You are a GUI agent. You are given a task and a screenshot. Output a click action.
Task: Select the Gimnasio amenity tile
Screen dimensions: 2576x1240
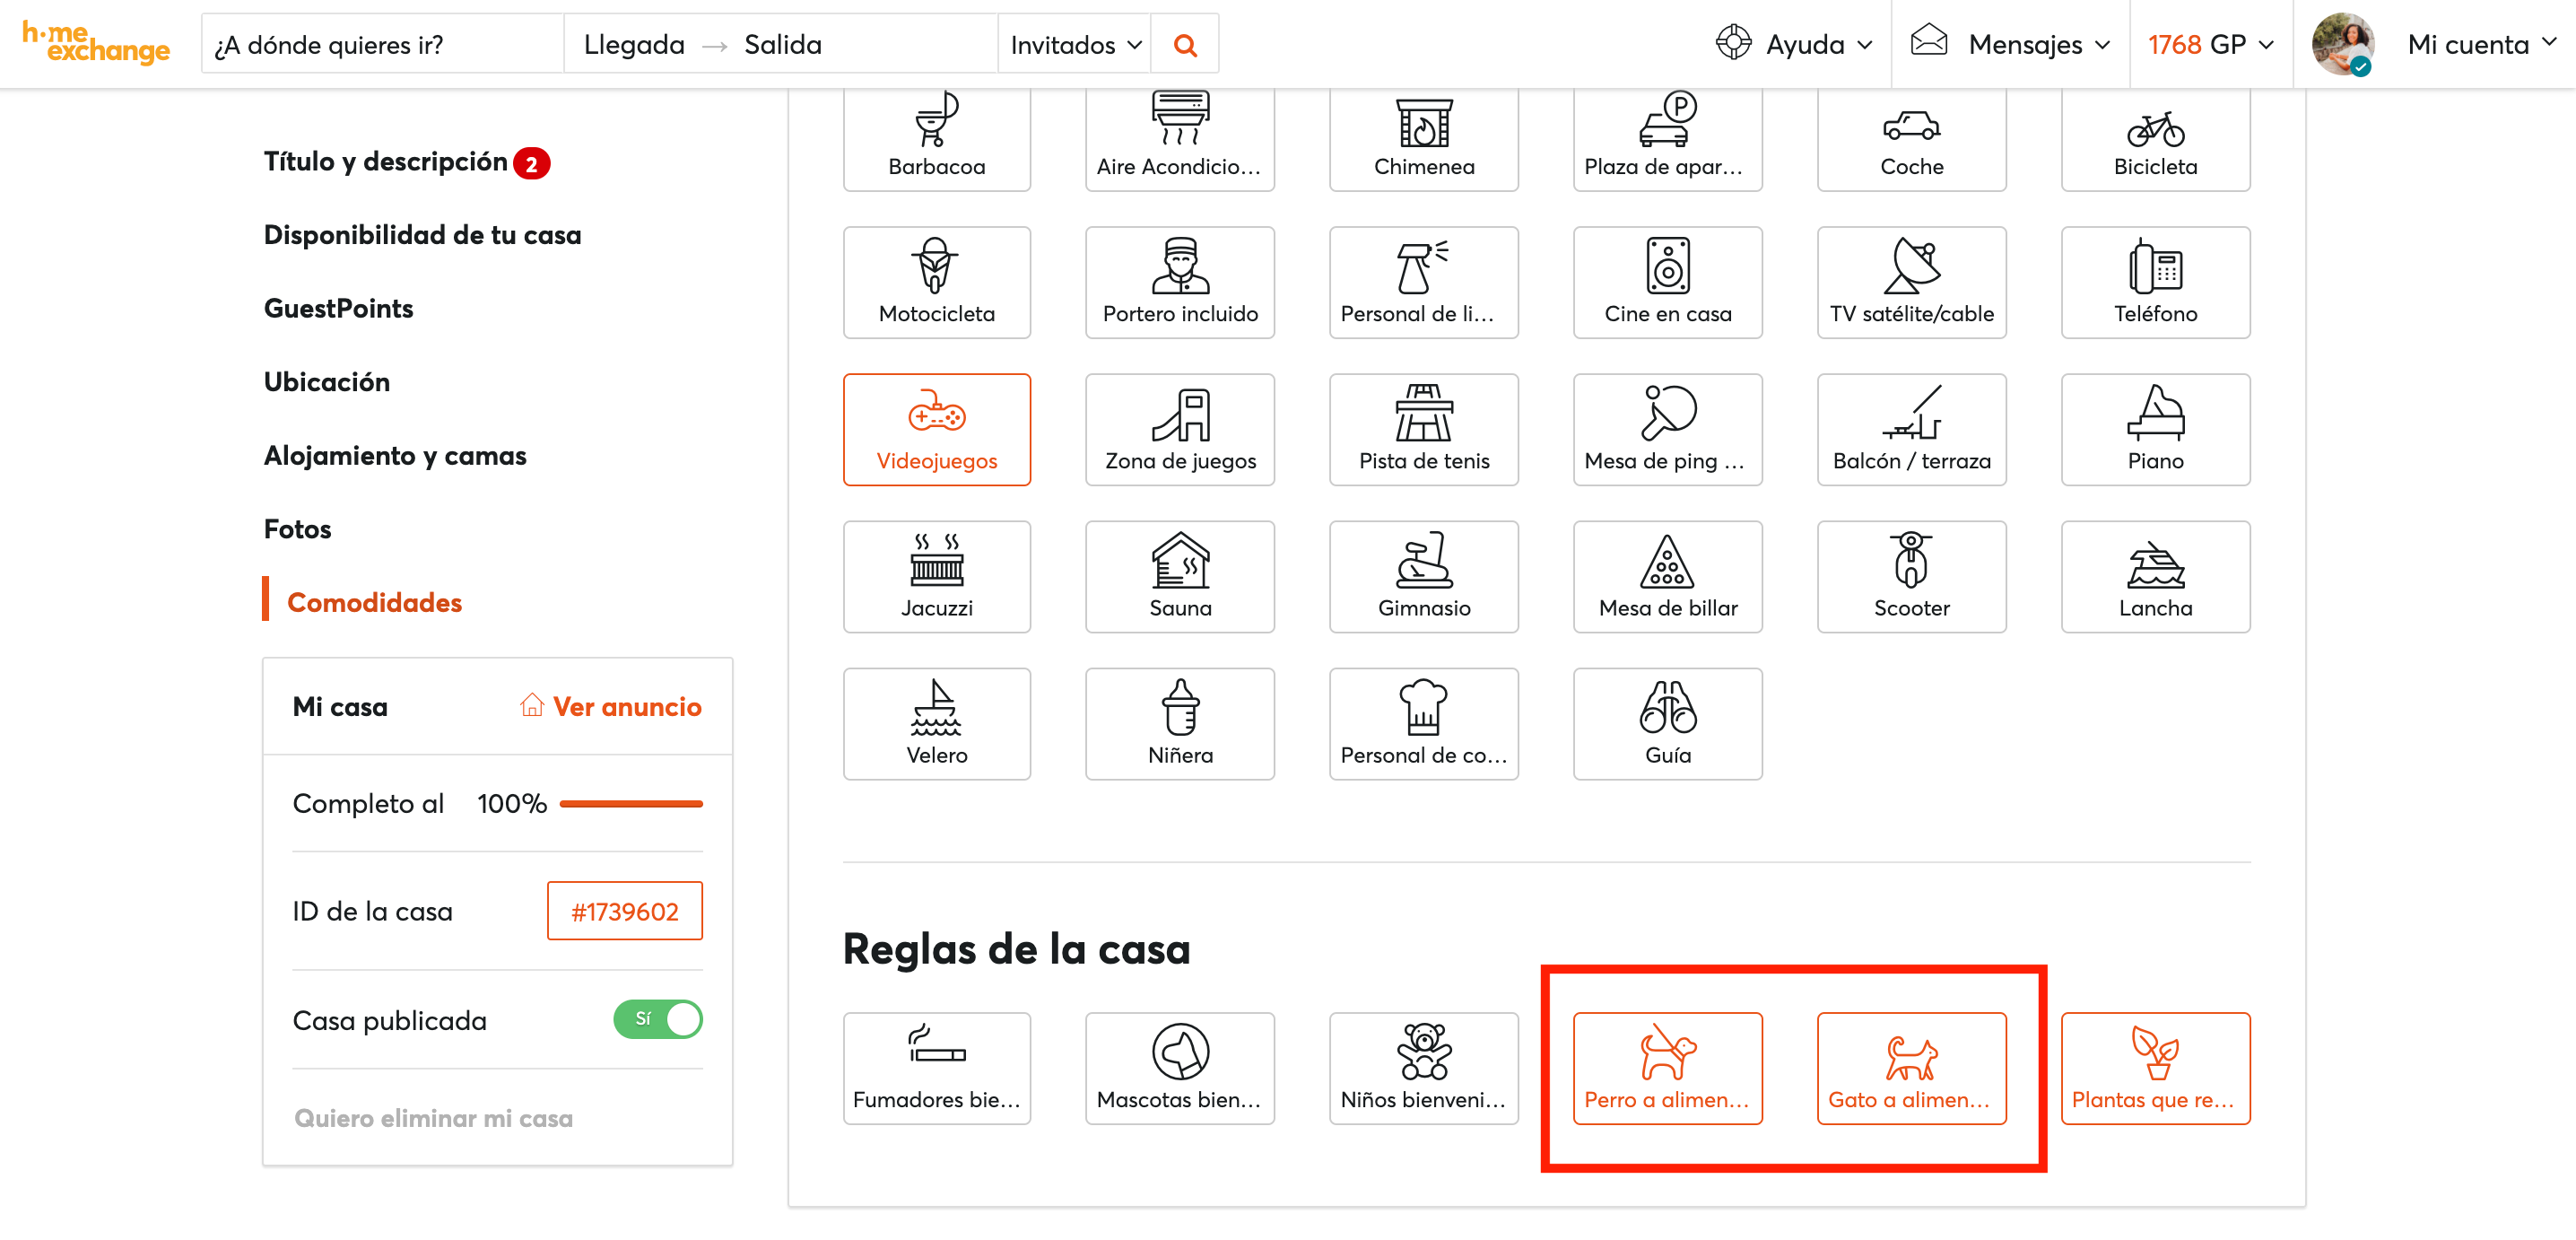1423,576
